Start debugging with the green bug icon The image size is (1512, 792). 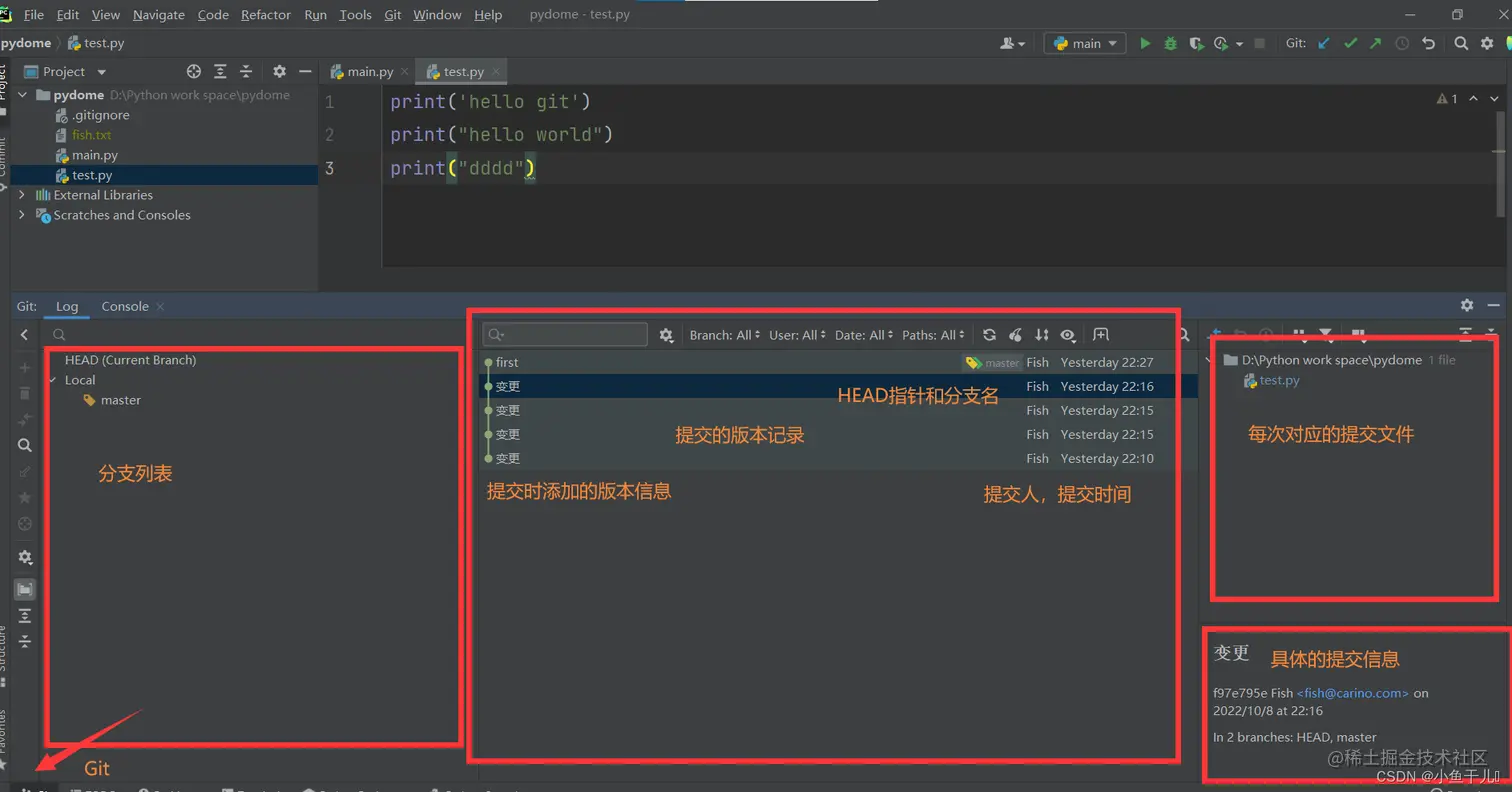[1170, 43]
